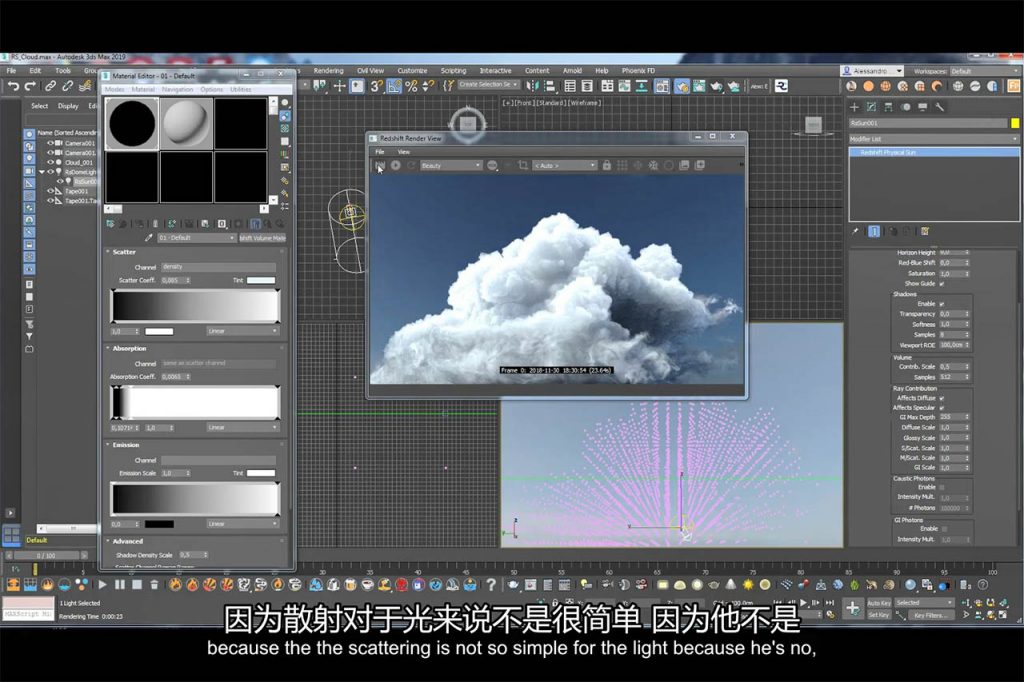
Task: Click the Redshift logo toolbar icon
Action: pos(781,86)
